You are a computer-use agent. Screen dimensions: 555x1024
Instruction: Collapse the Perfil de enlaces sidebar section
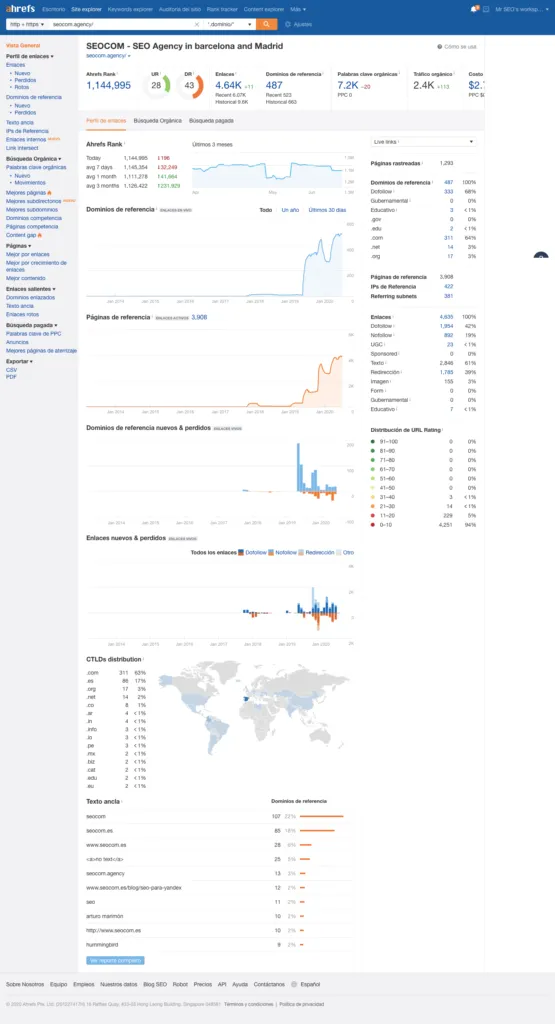[x=29, y=56]
